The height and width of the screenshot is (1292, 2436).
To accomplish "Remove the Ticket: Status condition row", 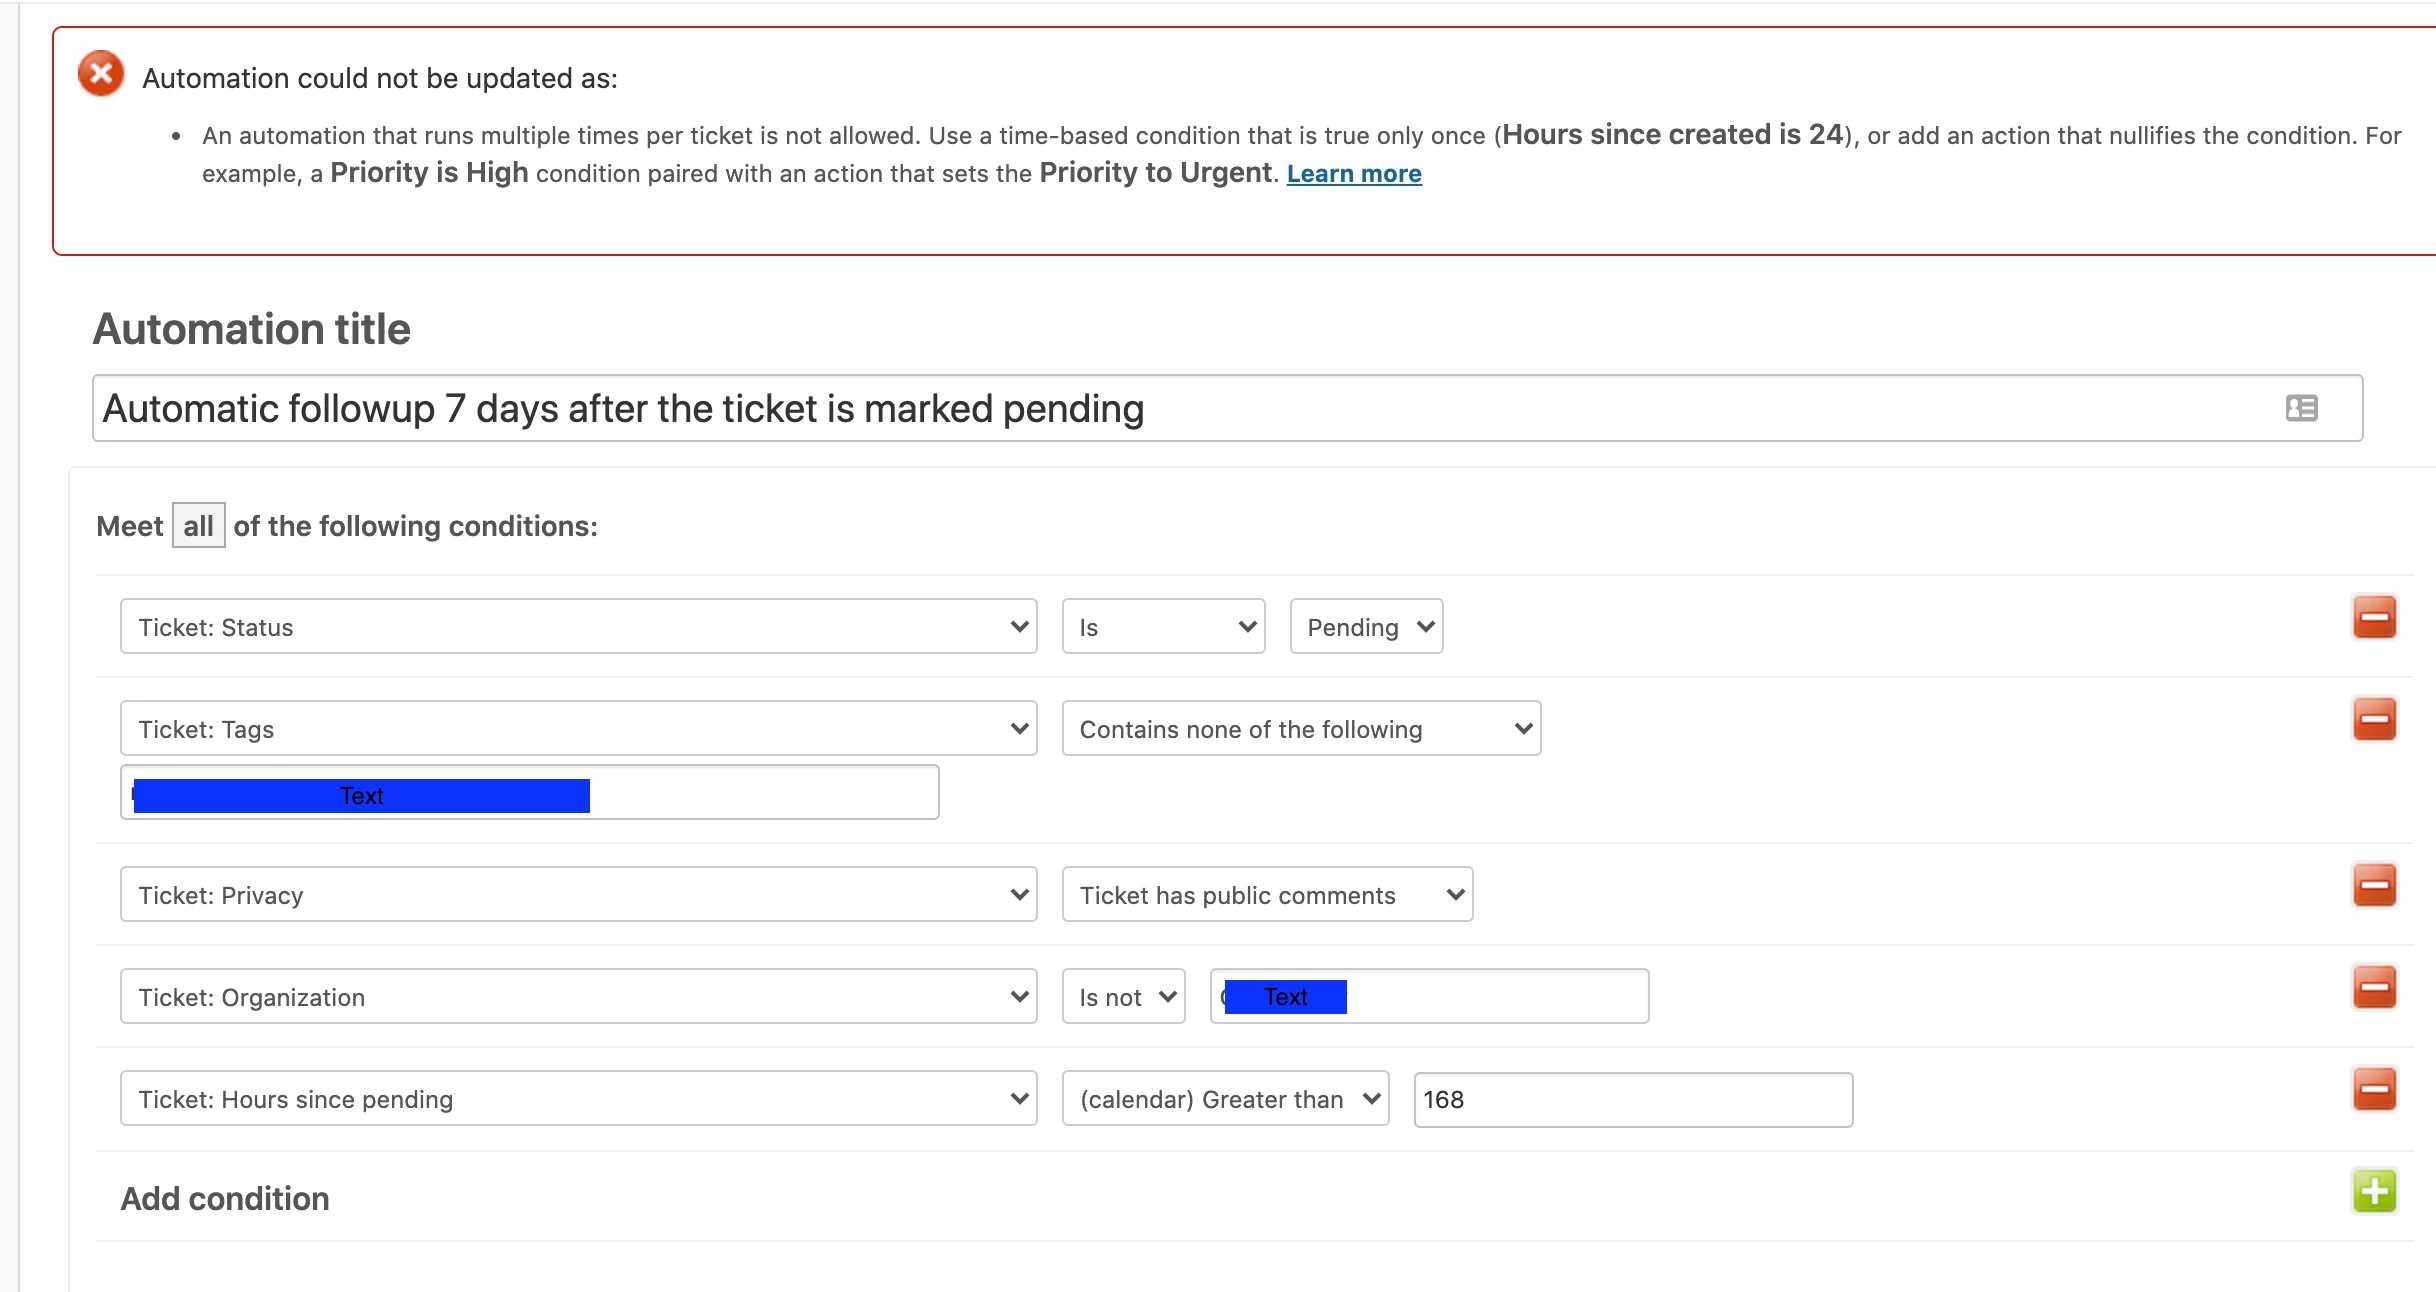I will tap(2374, 617).
